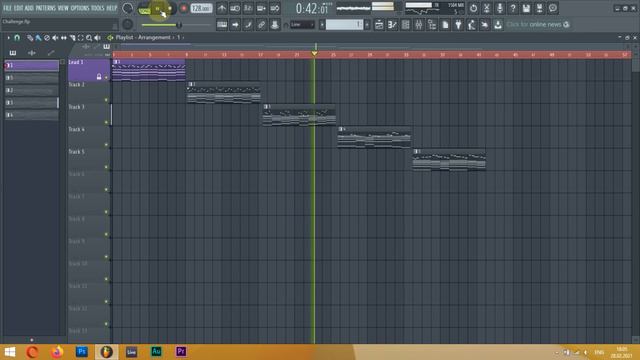
Task: Click the arrow right of pattern selector
Action: tap(367, 24)
